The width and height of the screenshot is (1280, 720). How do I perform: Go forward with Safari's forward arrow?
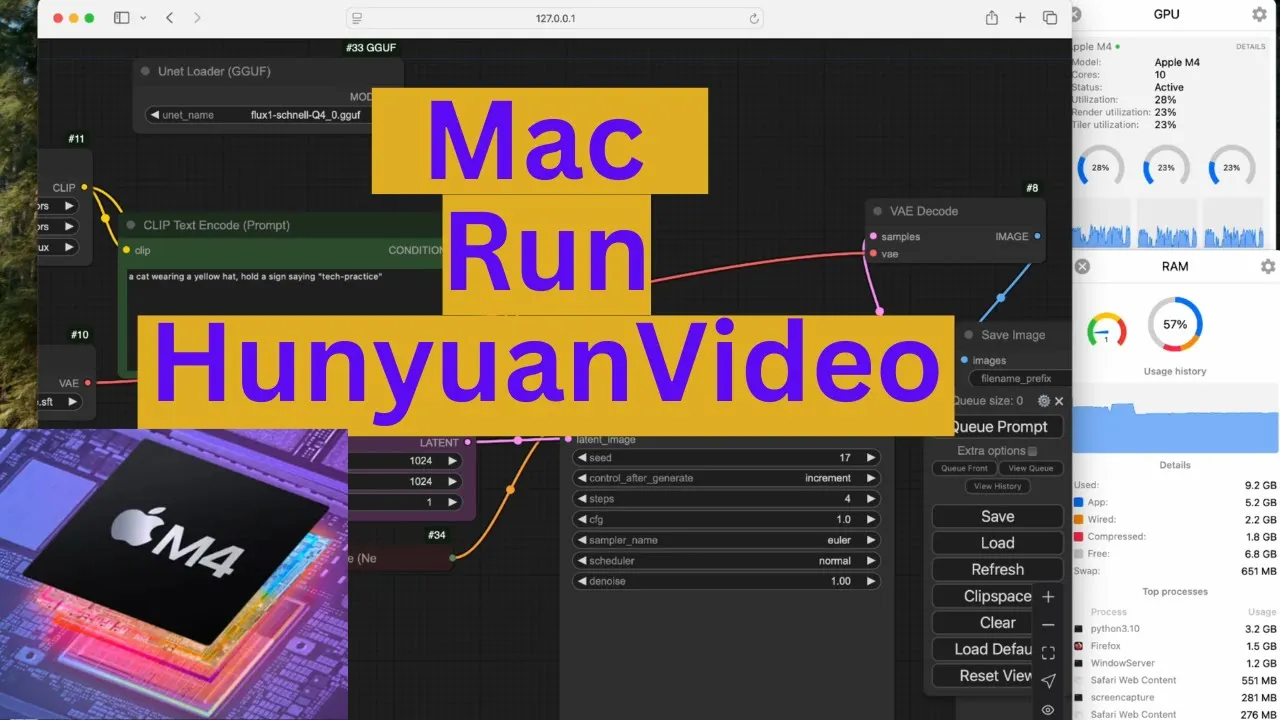(197, 18)
